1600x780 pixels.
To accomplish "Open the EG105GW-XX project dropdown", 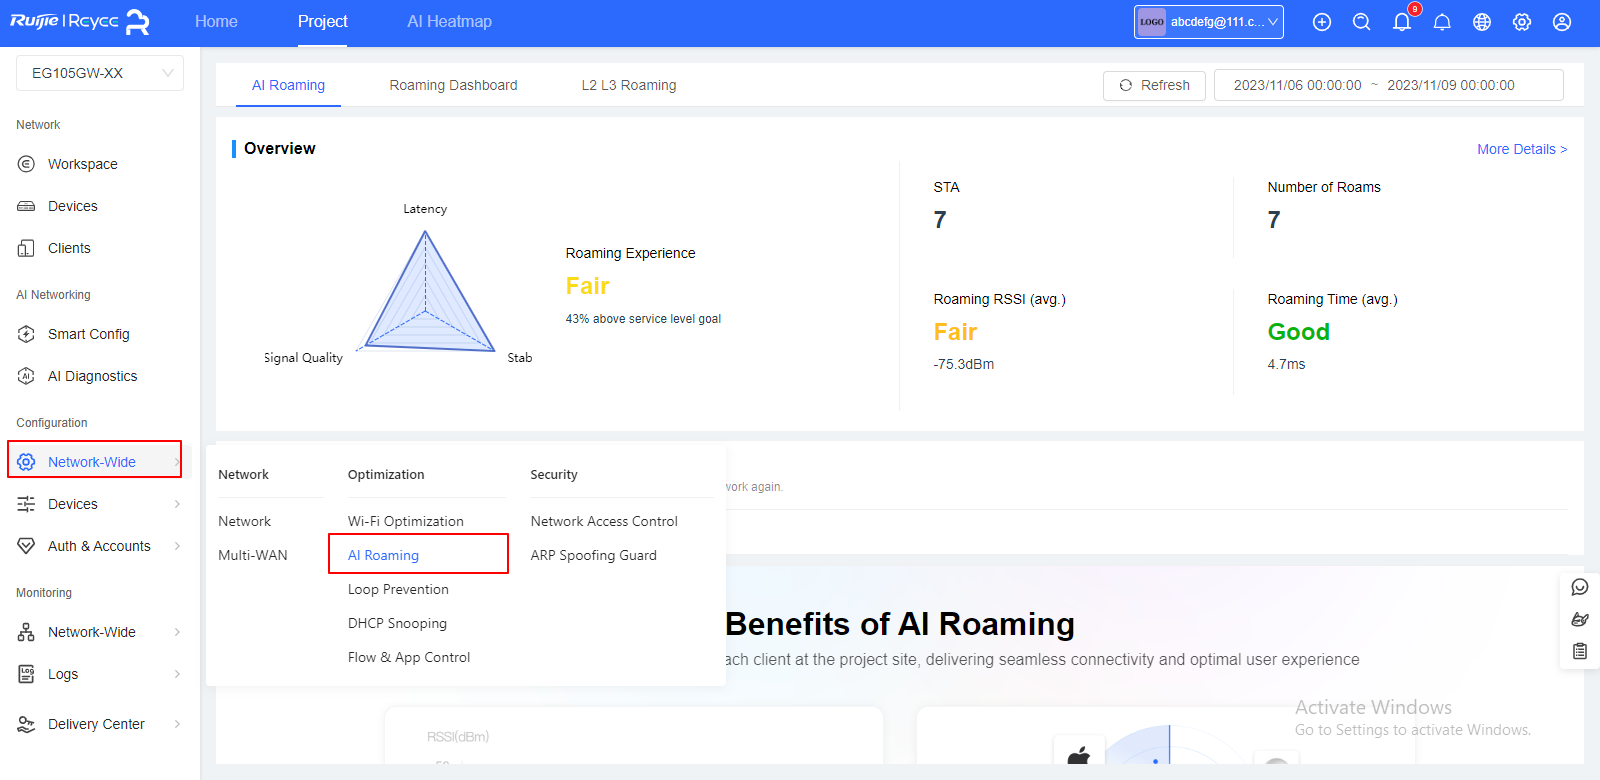I will (x=100, y=73).
